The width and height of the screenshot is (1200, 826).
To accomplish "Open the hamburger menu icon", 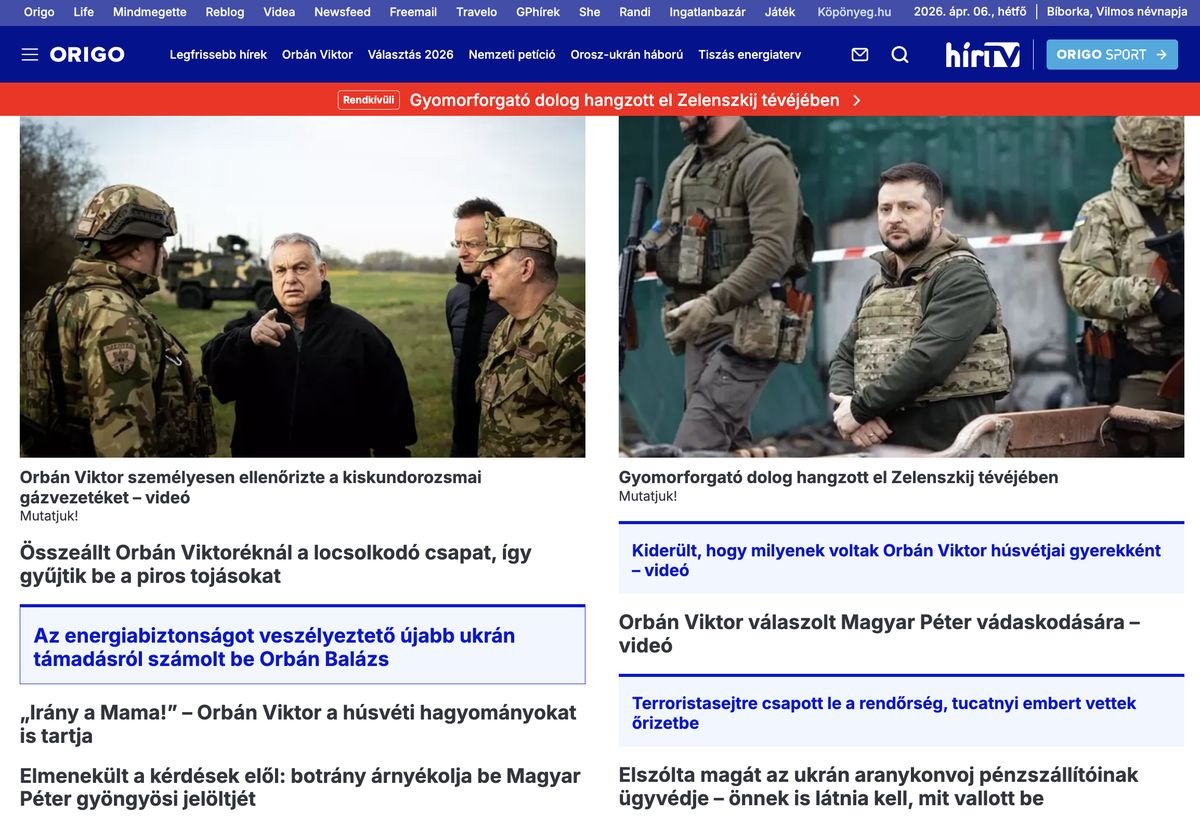I will [x=30, y=54].
